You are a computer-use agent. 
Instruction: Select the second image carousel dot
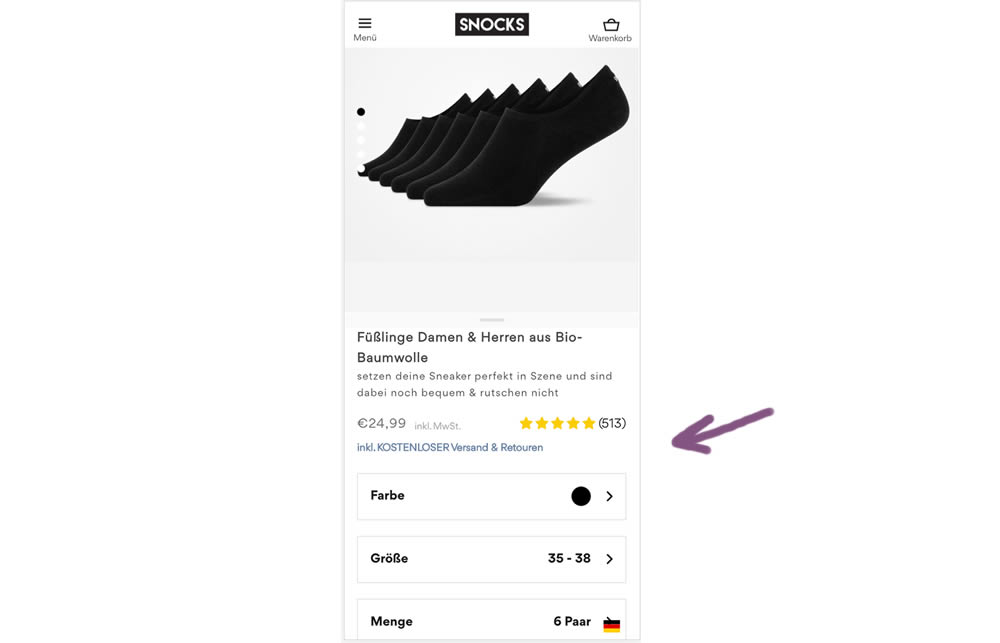(x=361, y=126)
